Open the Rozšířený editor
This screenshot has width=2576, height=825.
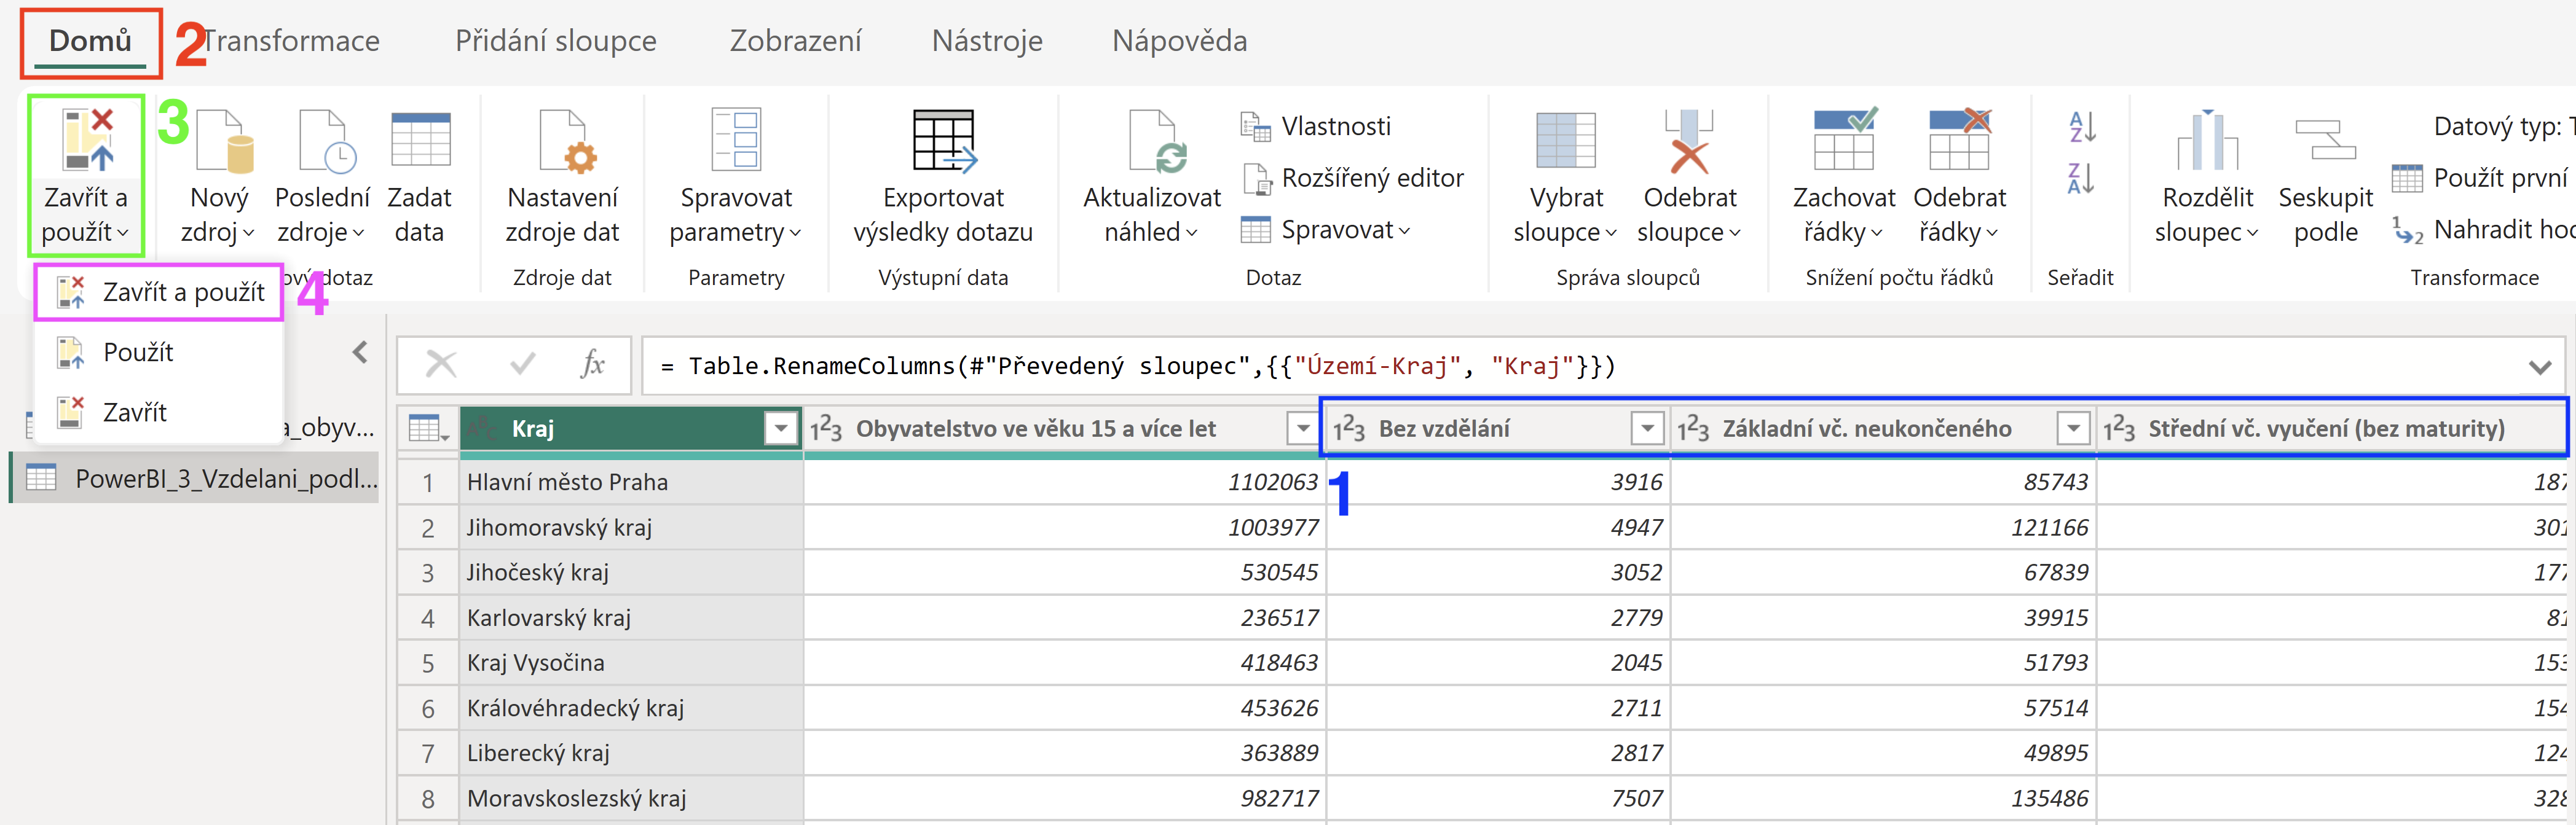coord(1353,178)
